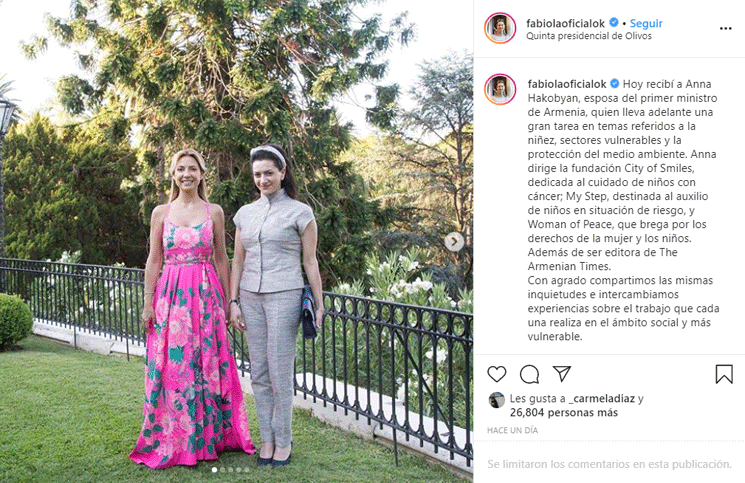The height and width of the screenshot is (483, 745).
Task: Open fabiolaoficialok profile picture in header
Action: (x=500, y=28)
